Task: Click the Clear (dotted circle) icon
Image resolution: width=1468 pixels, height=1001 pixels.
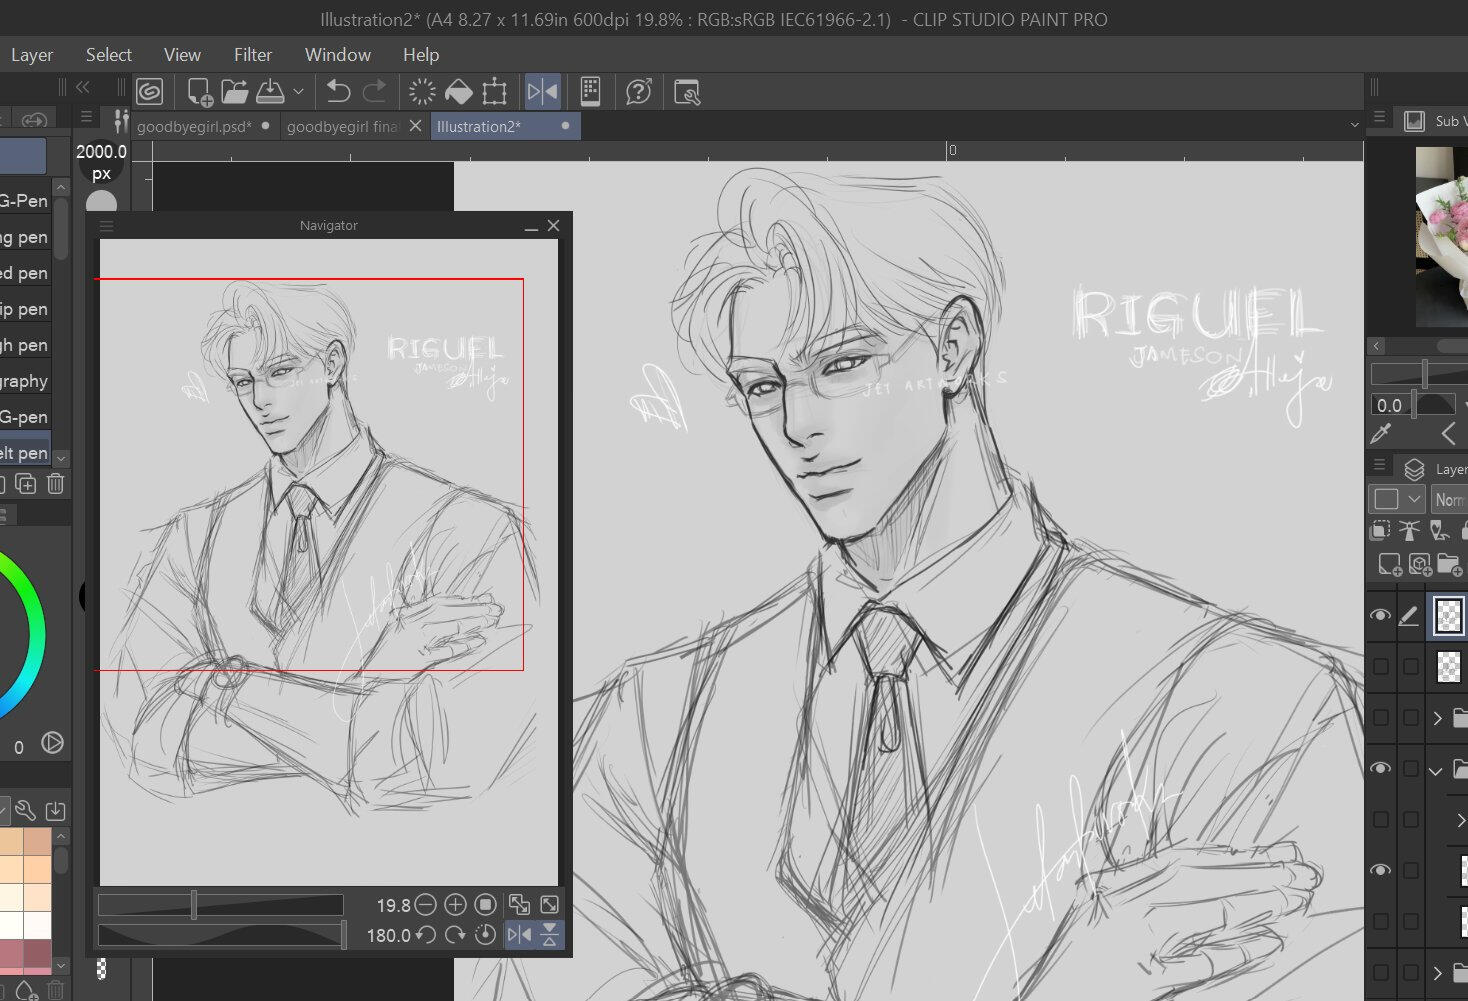Action: [422, 92]
